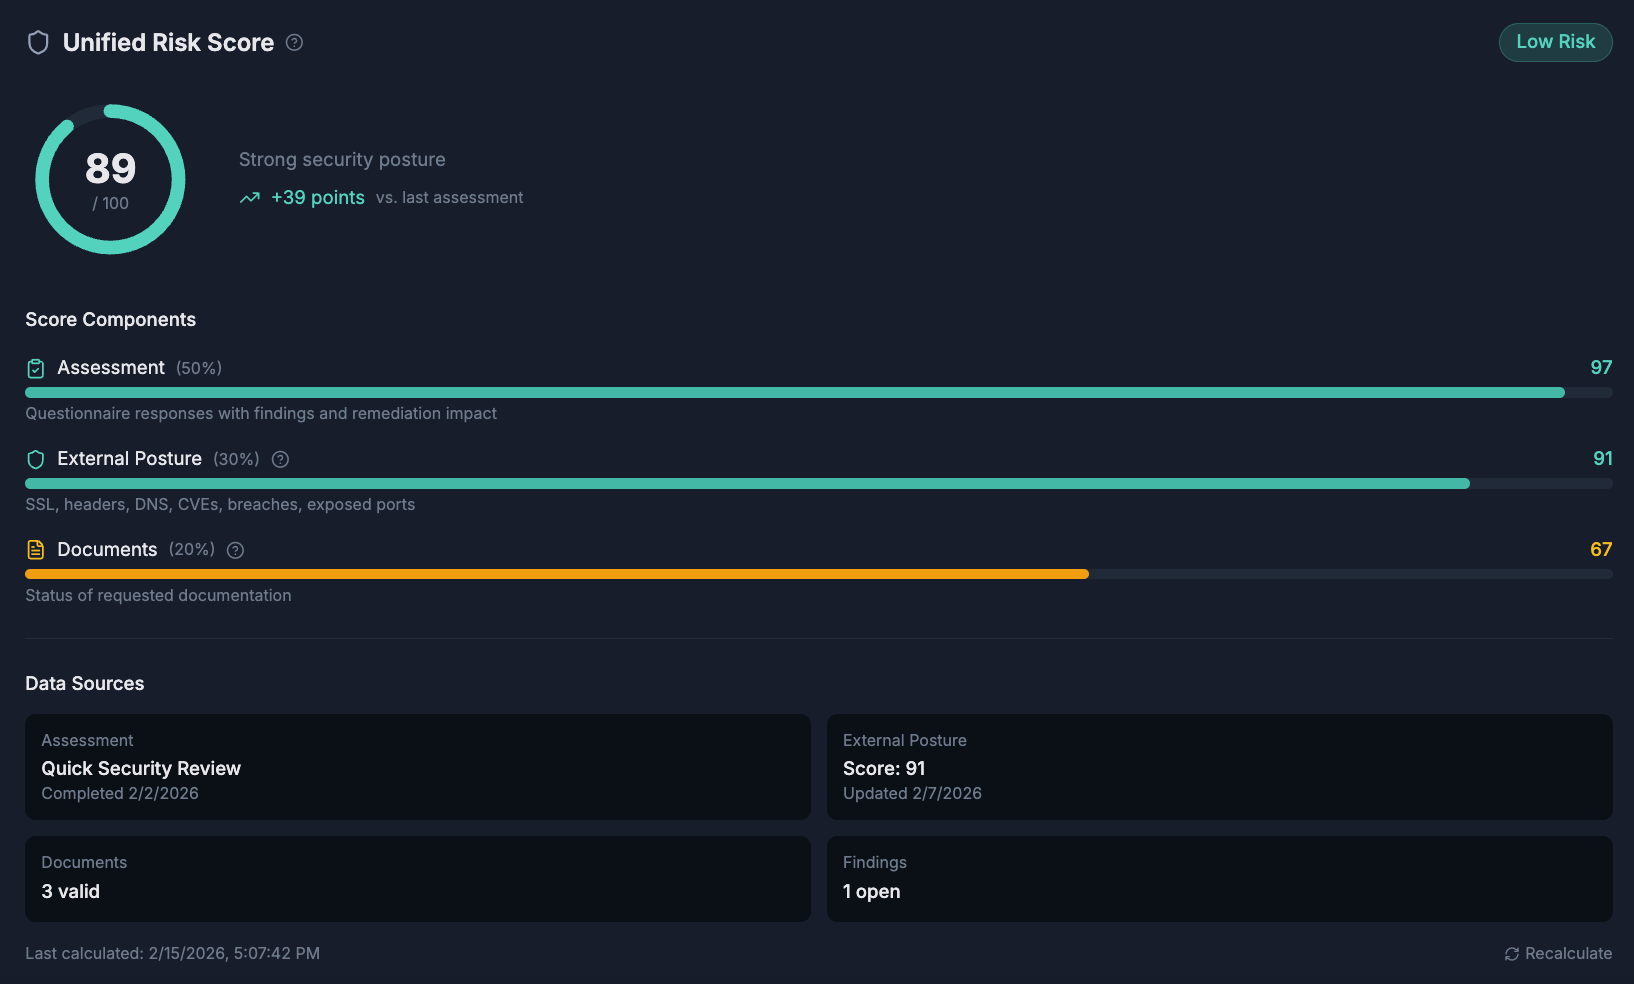Click the External Posture shield icon

point(36,459)
